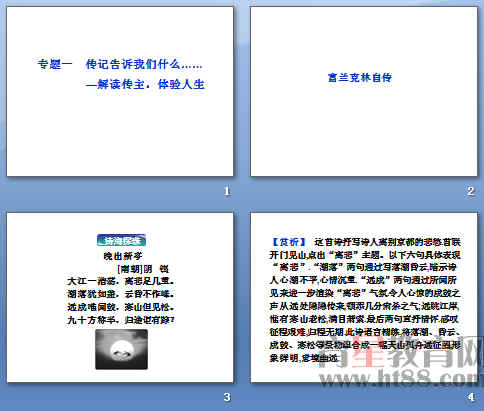Select the slide 4 thumbnail with the 赏析 paragraph

(x=364, y=297)
